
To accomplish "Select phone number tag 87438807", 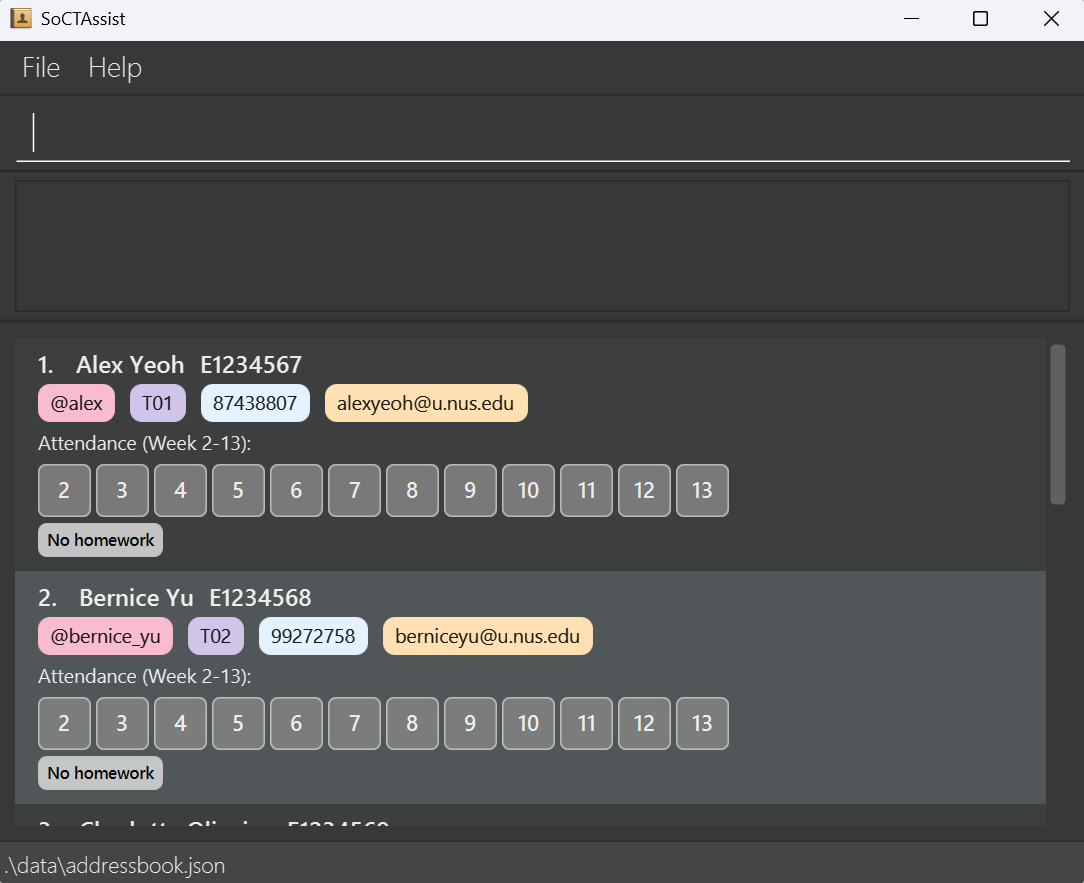I will (x=255, y=403).
